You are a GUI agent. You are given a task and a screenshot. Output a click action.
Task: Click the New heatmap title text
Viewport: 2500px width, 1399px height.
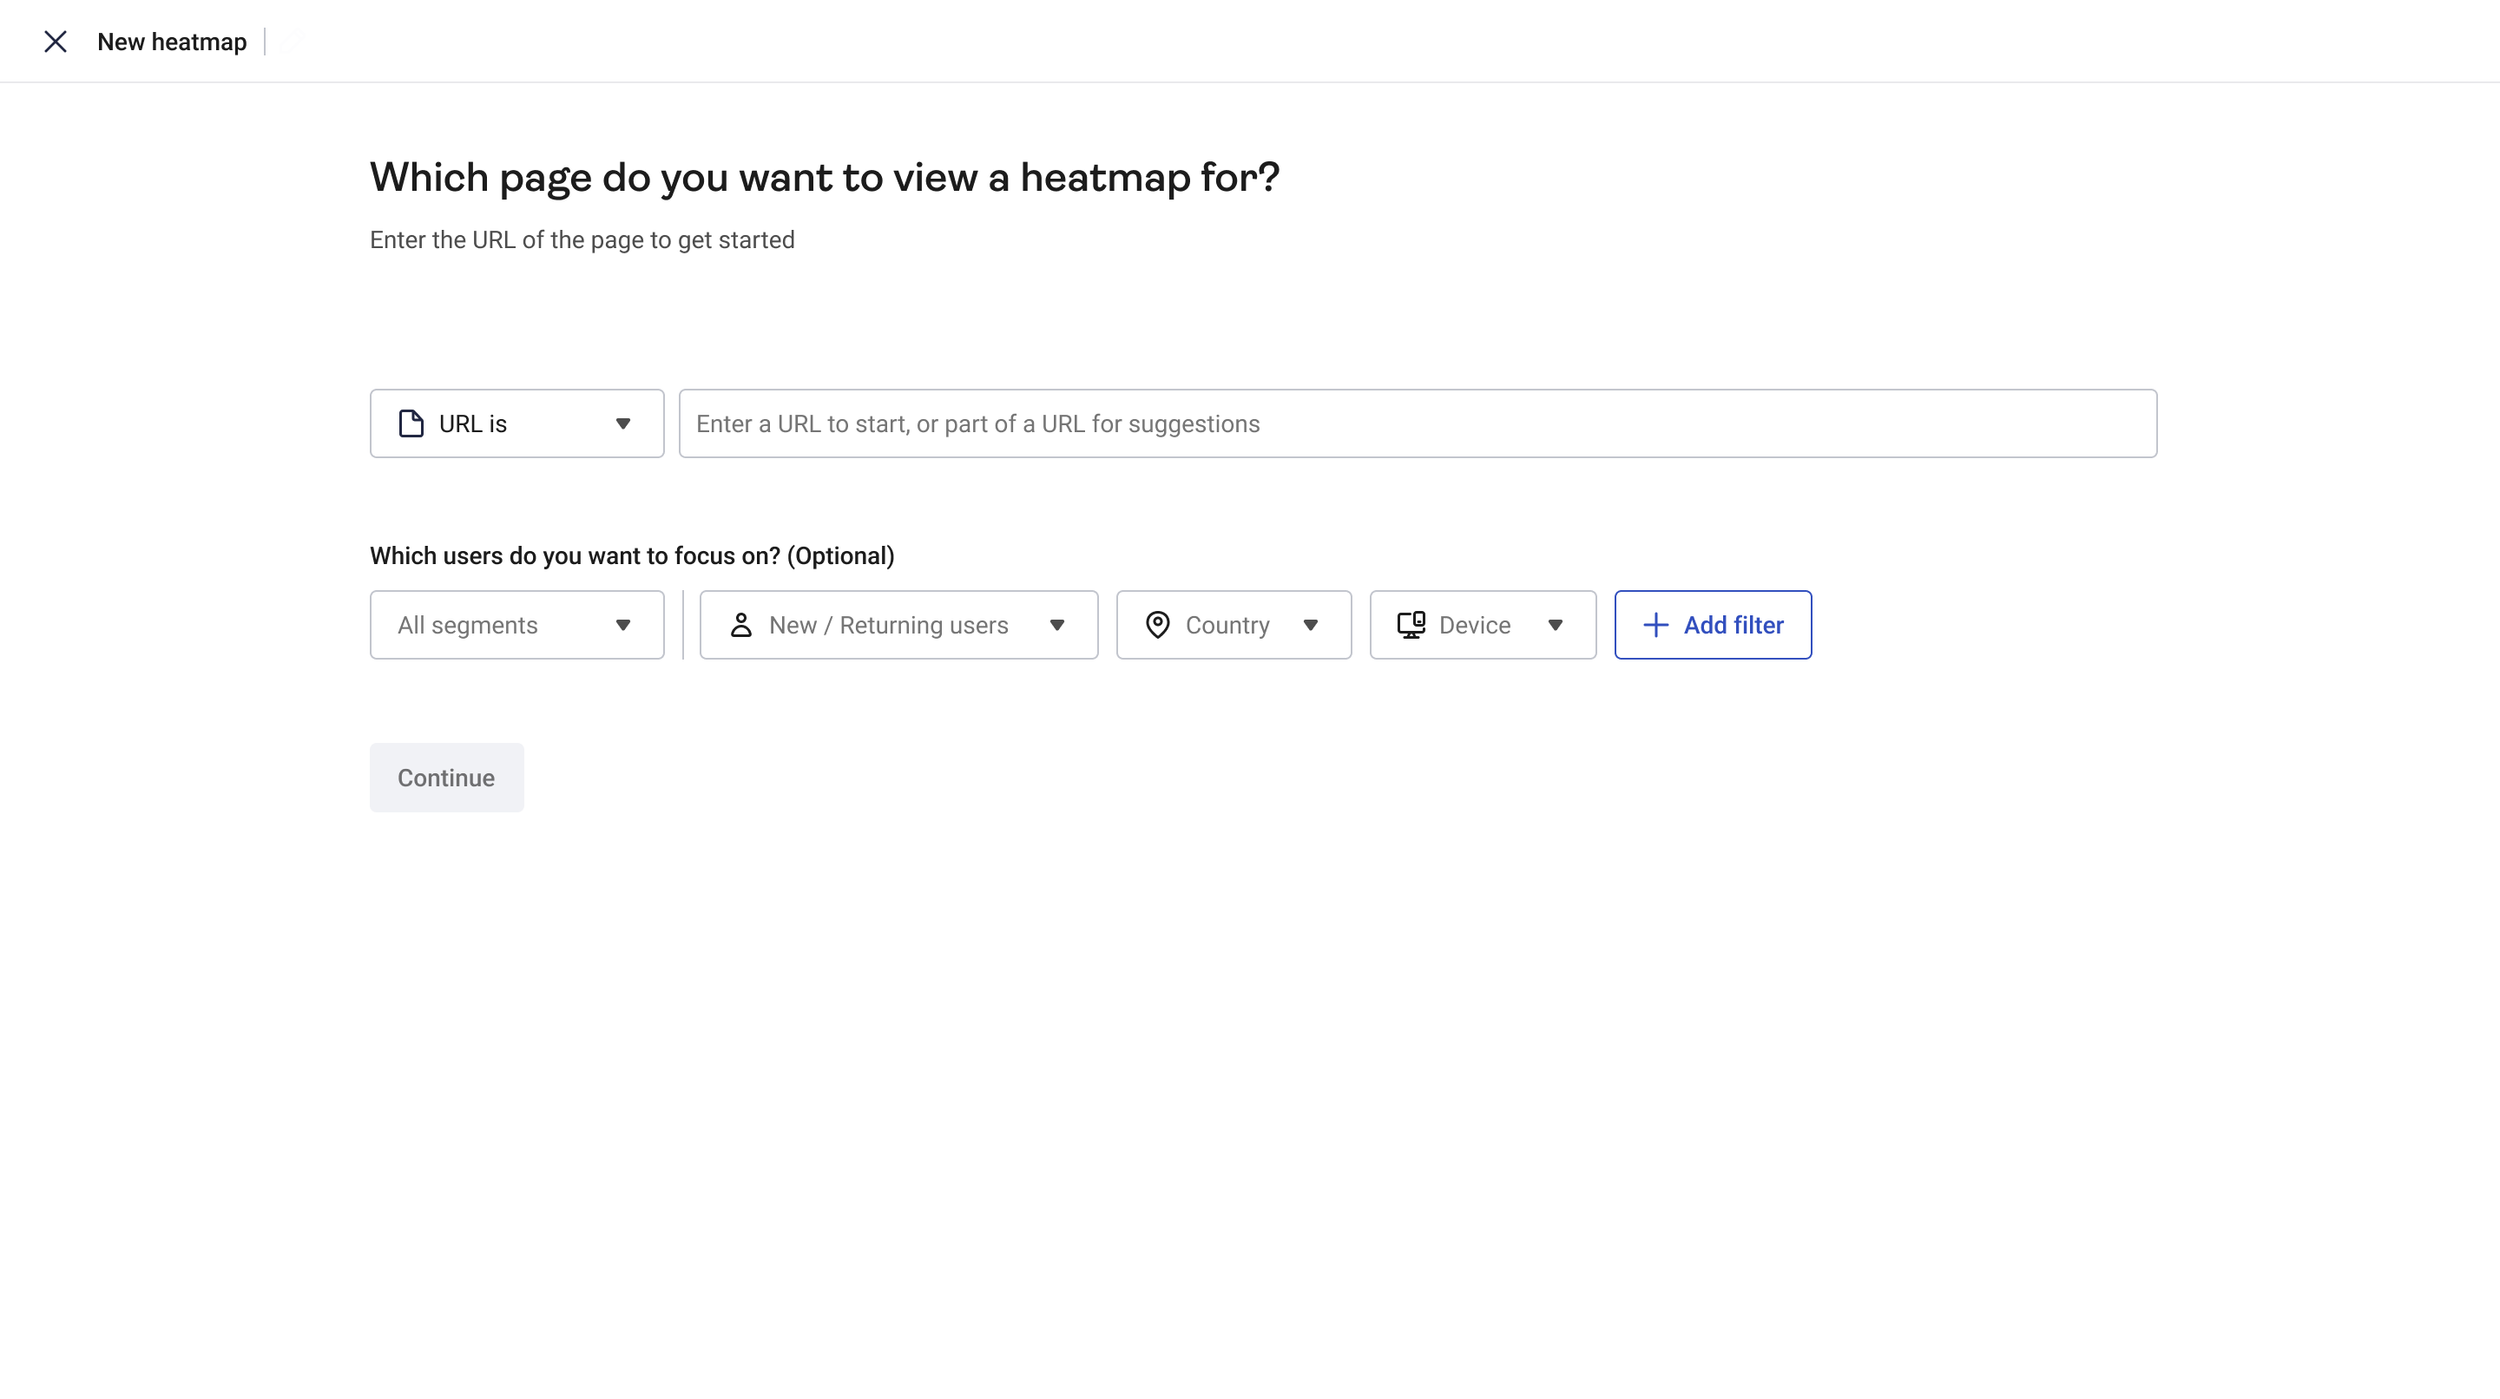click(x=172, y=42)
